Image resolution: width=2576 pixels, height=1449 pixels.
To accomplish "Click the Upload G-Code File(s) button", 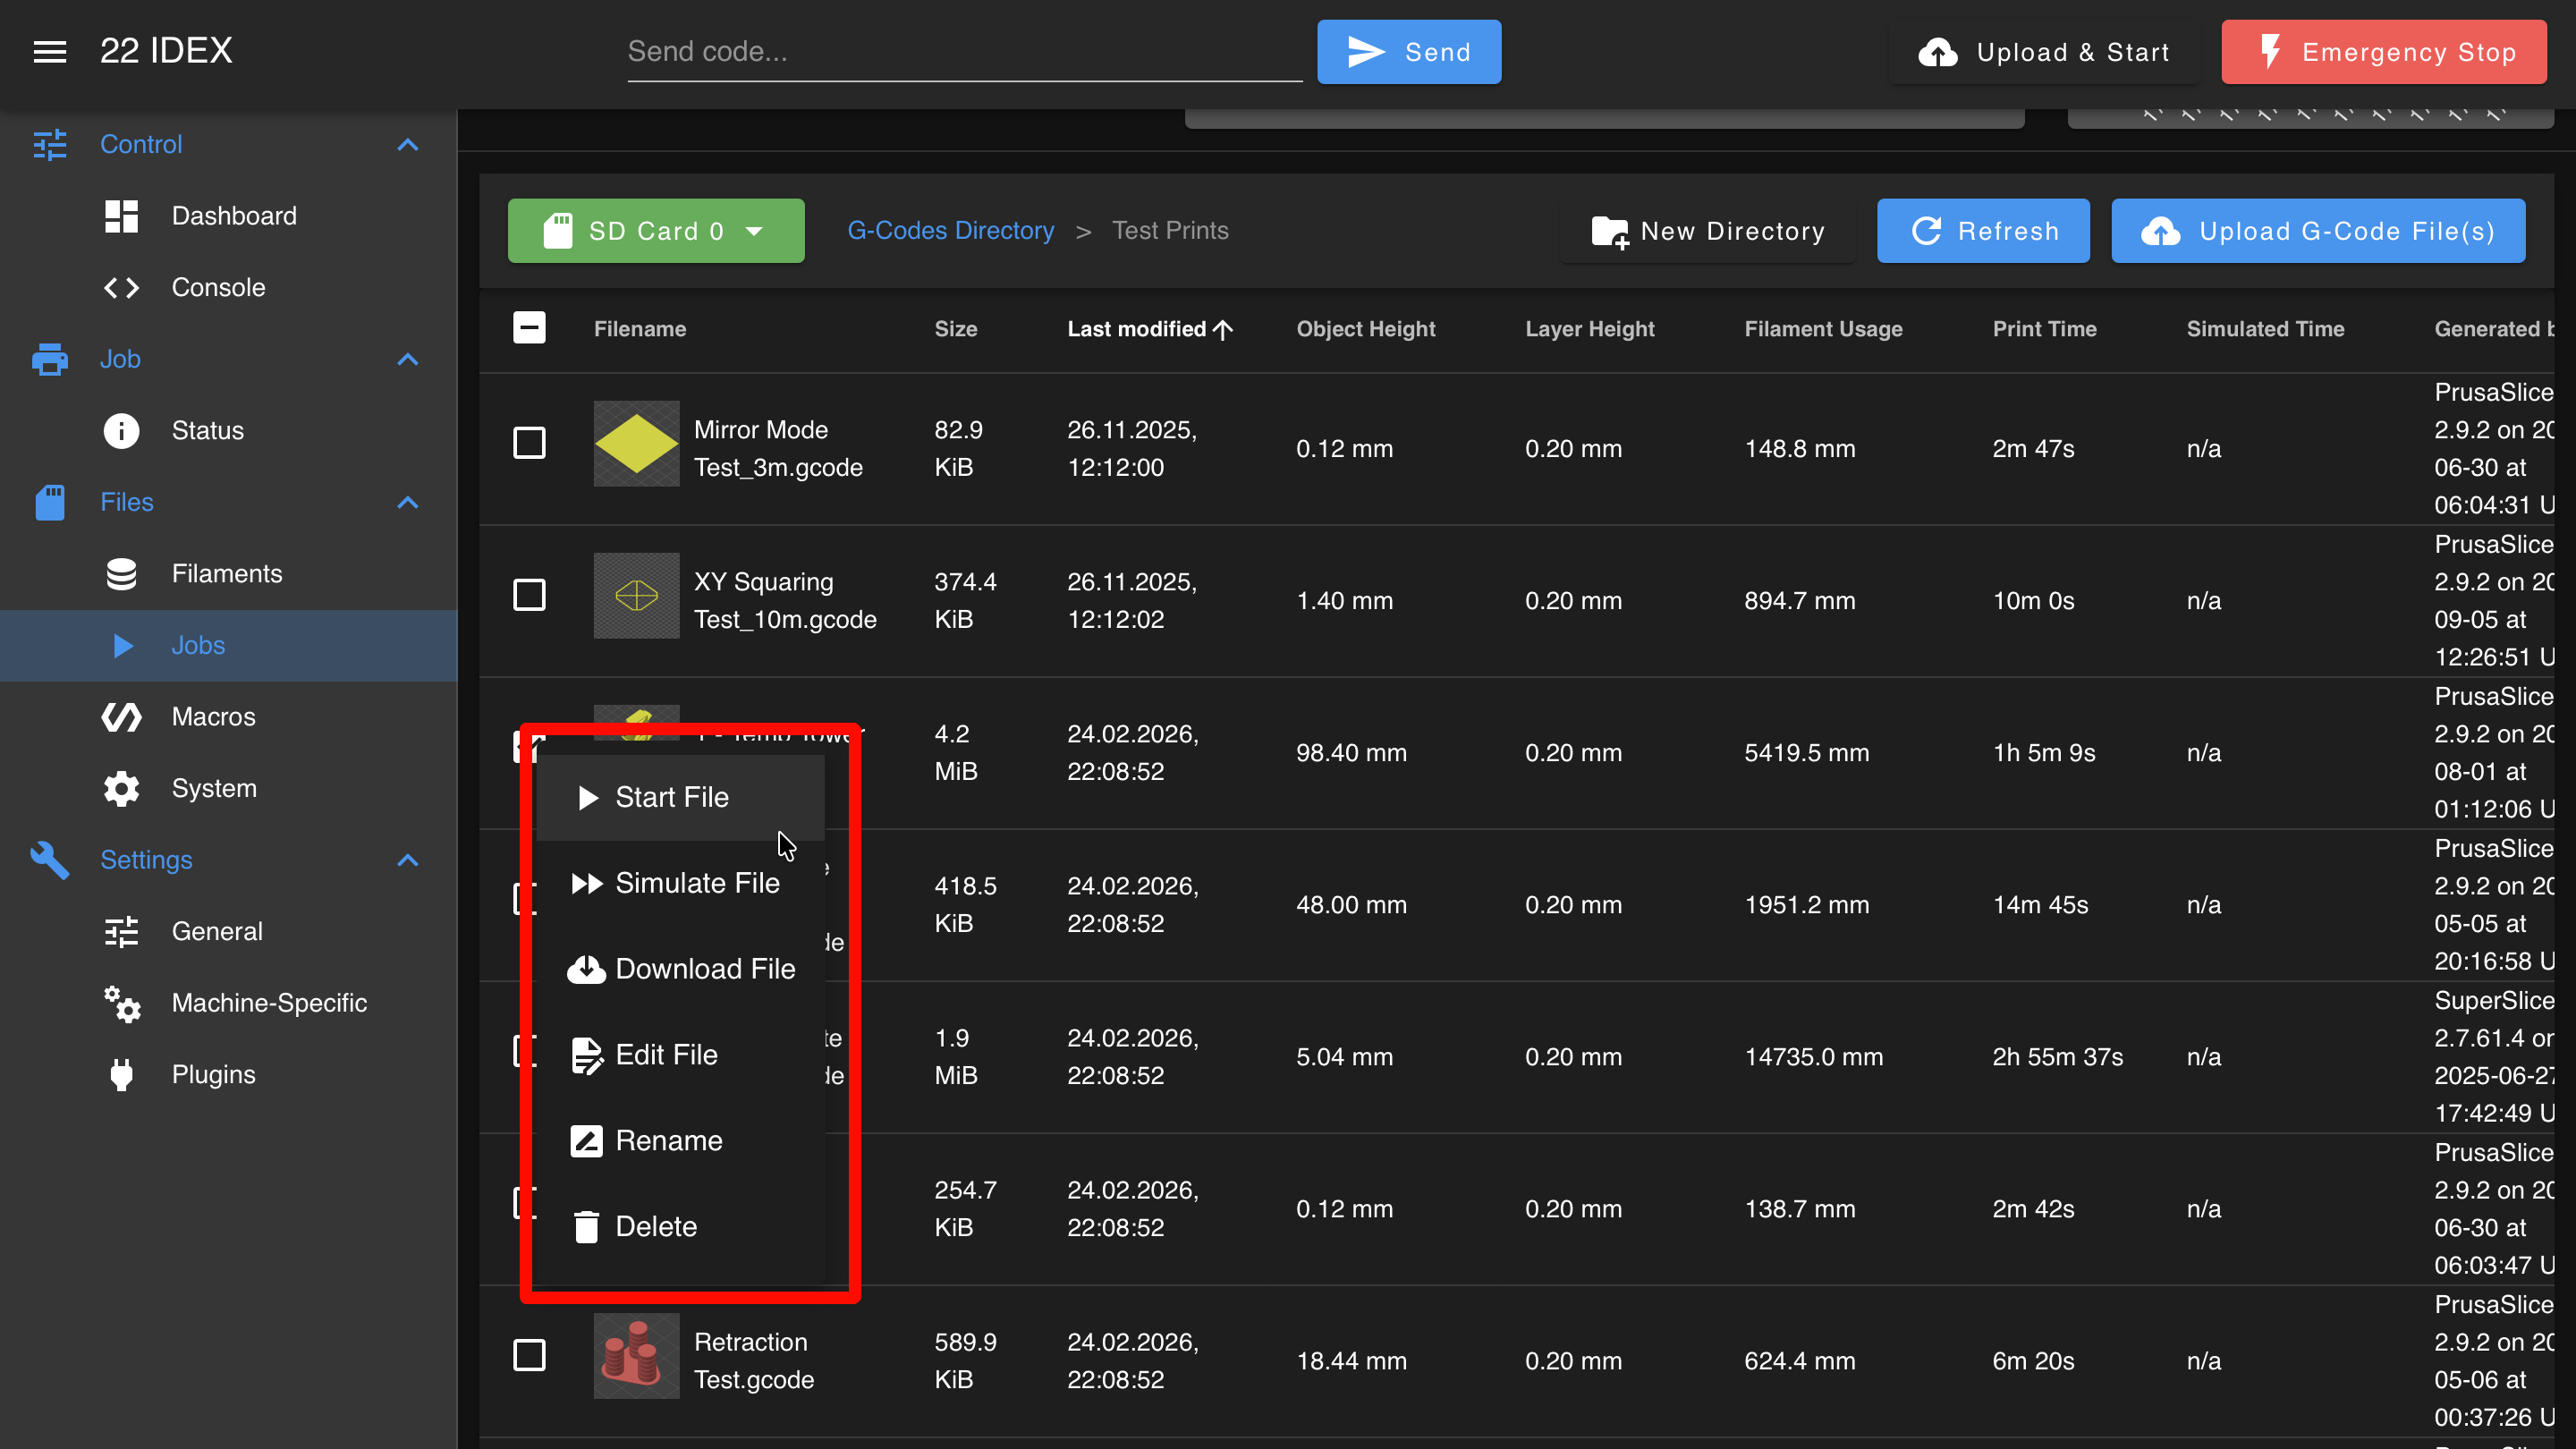I will pyautogui.click(x=2318, y=231).
